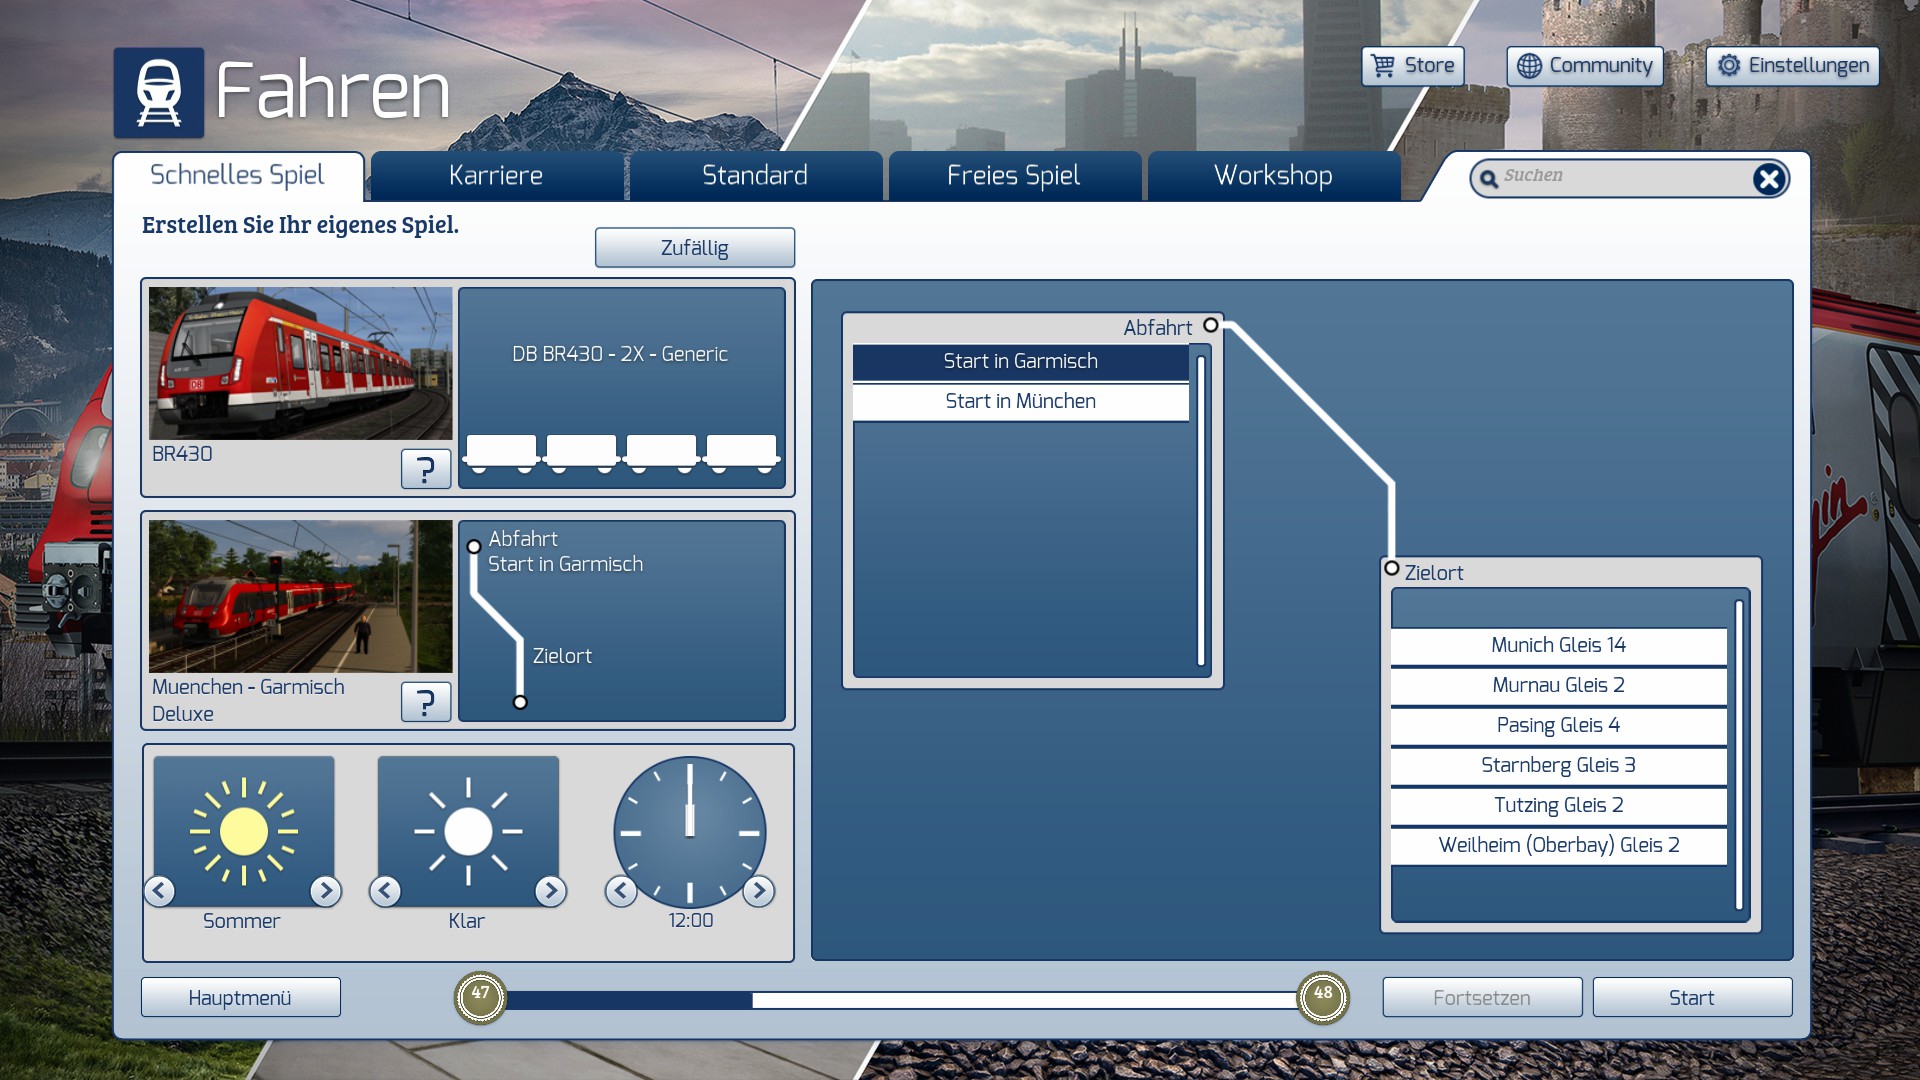Choose Start in München departure
Viewport: 1920px width, 1080px height.
pyautogui.click(x=1020, y=401)
